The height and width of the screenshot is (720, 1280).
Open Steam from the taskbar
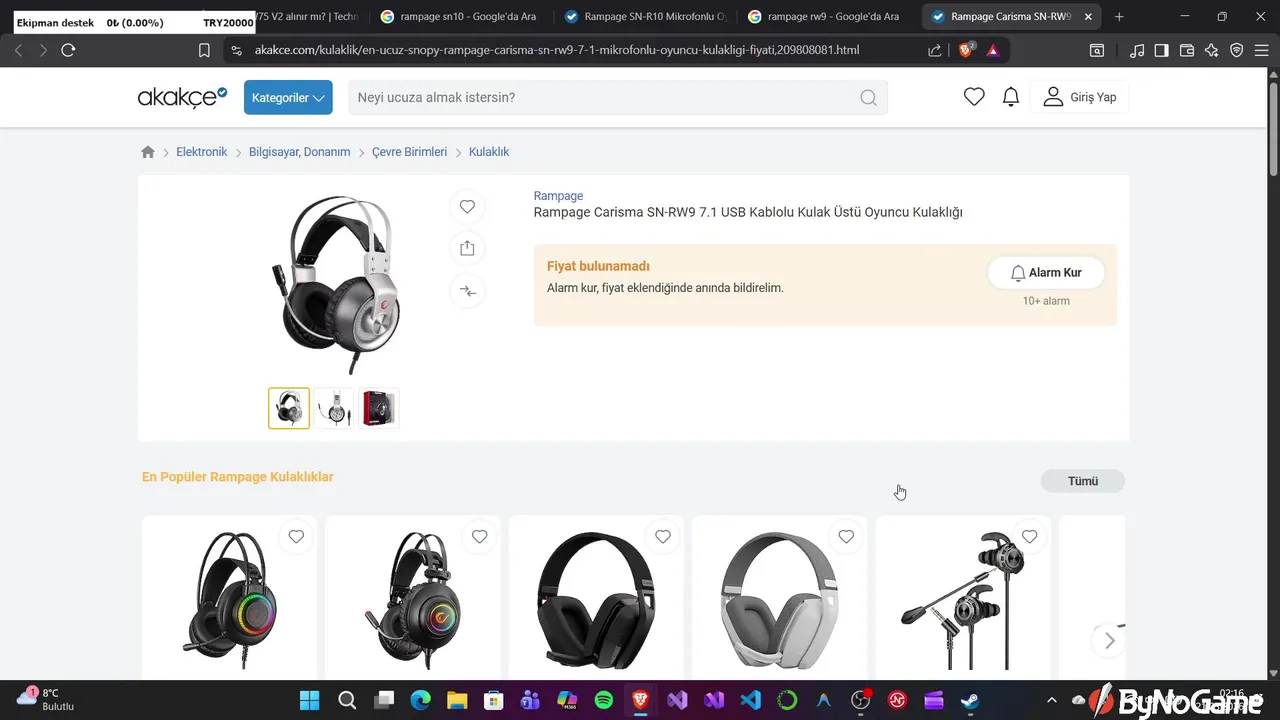[x=969, y=700]
